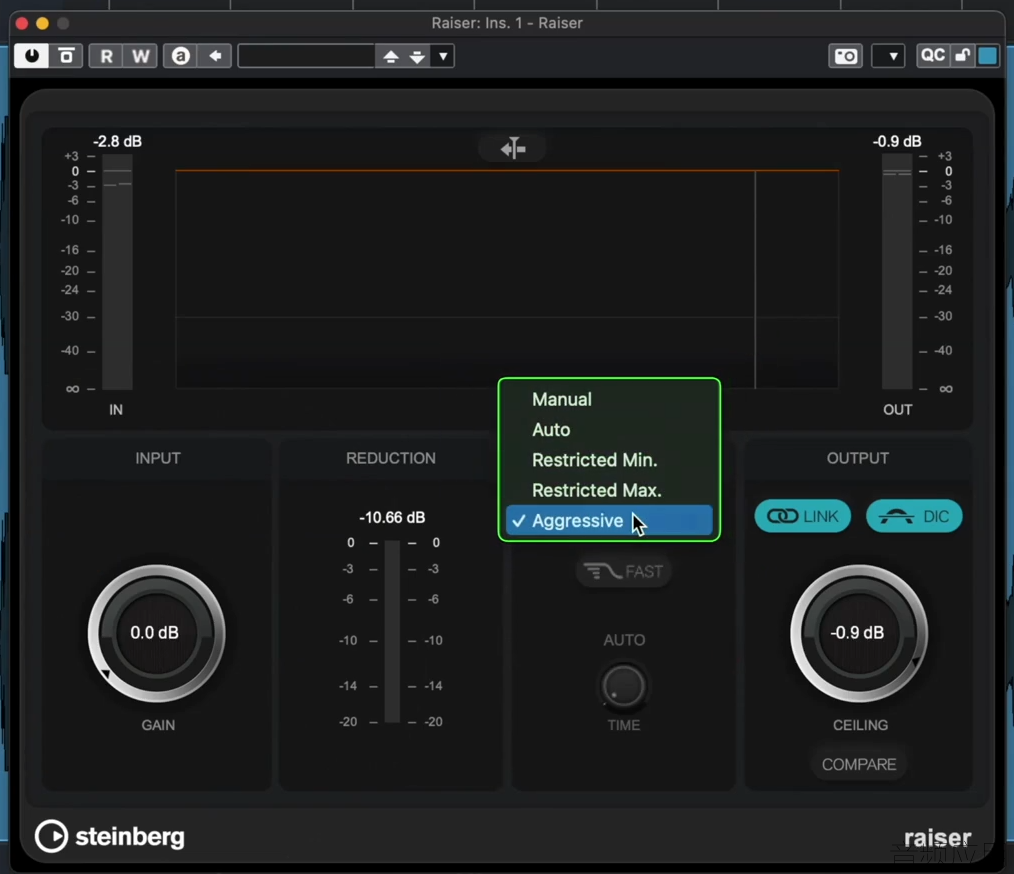Select Auto from the release menu
Viewport: 1014px width, 874px height.
[x=609, y=430]
